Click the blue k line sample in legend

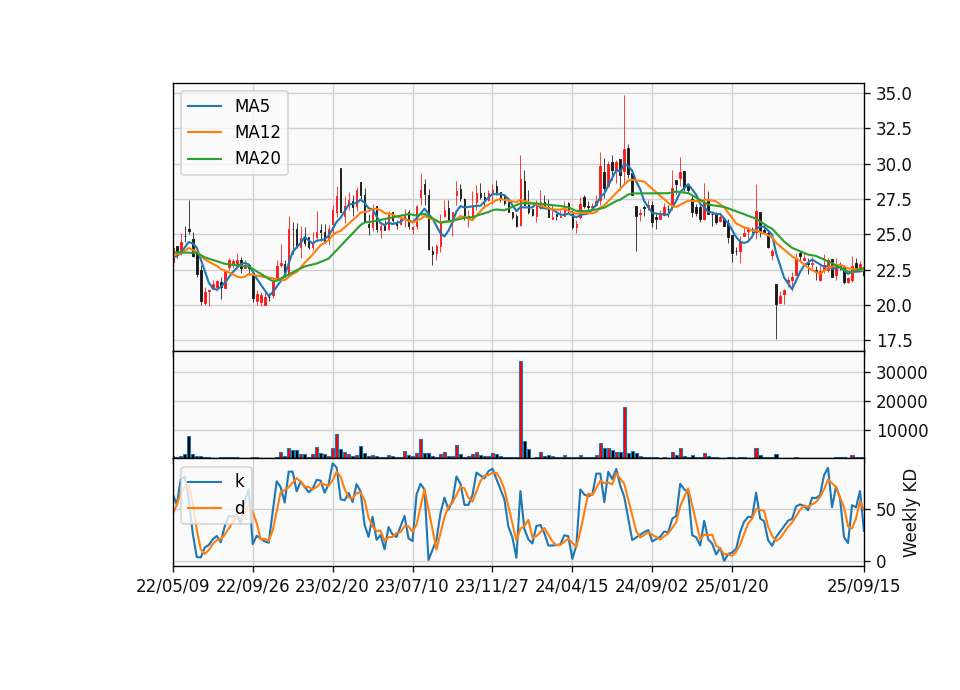point(204,482)
